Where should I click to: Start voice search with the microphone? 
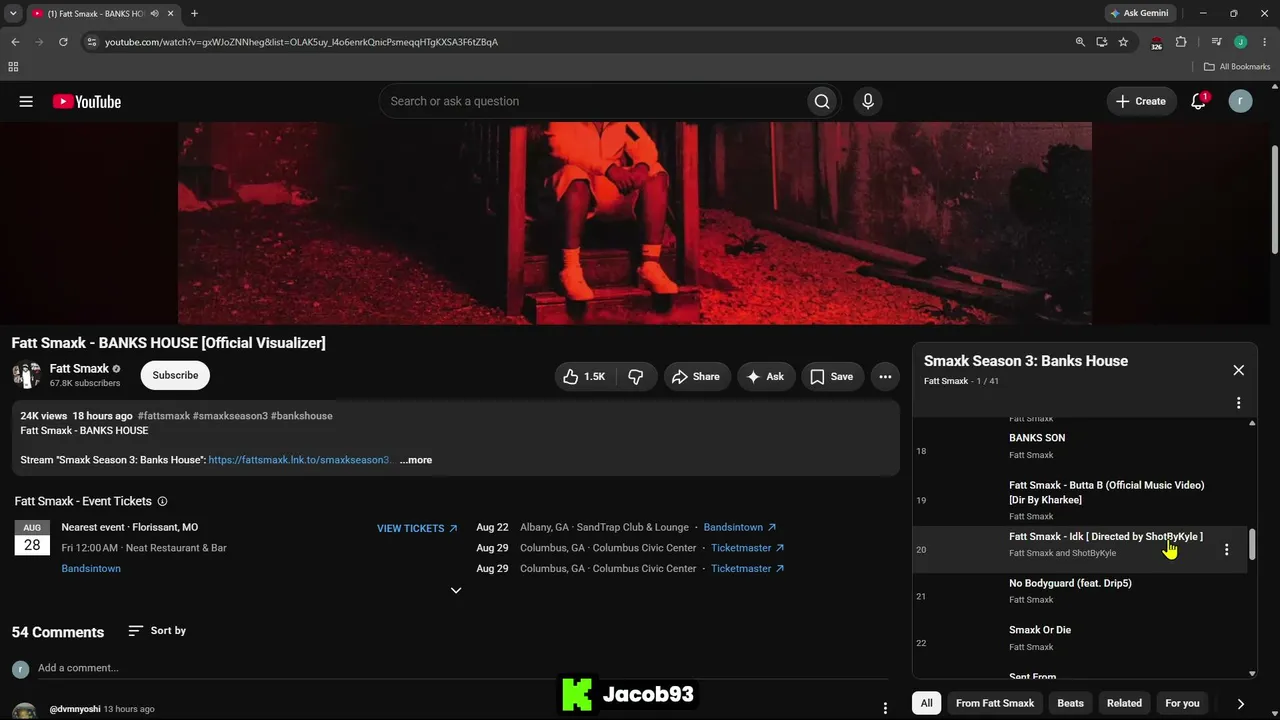868,101
